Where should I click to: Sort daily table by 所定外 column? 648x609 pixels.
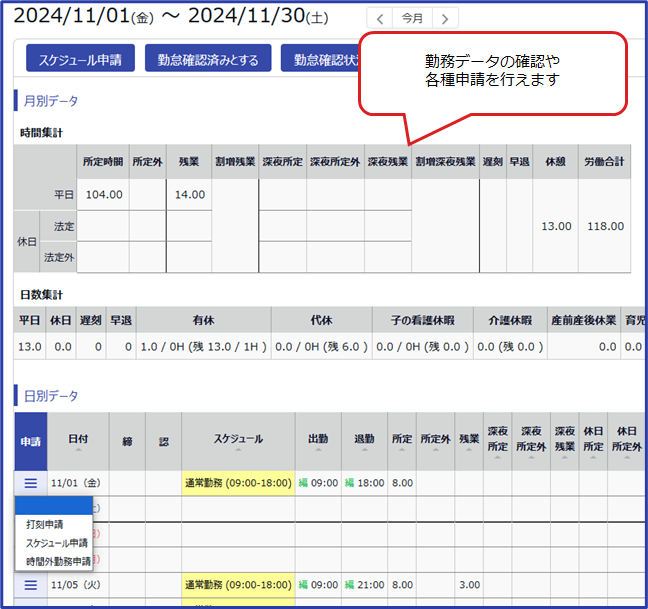(436, 441)
